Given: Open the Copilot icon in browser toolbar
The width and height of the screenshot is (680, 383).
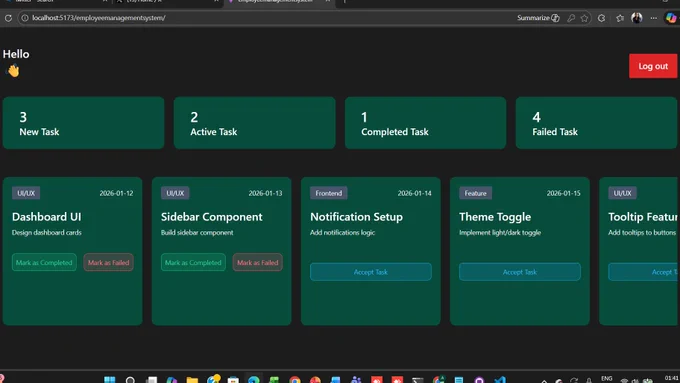Looking at the screenshot, I should (671, 18).
